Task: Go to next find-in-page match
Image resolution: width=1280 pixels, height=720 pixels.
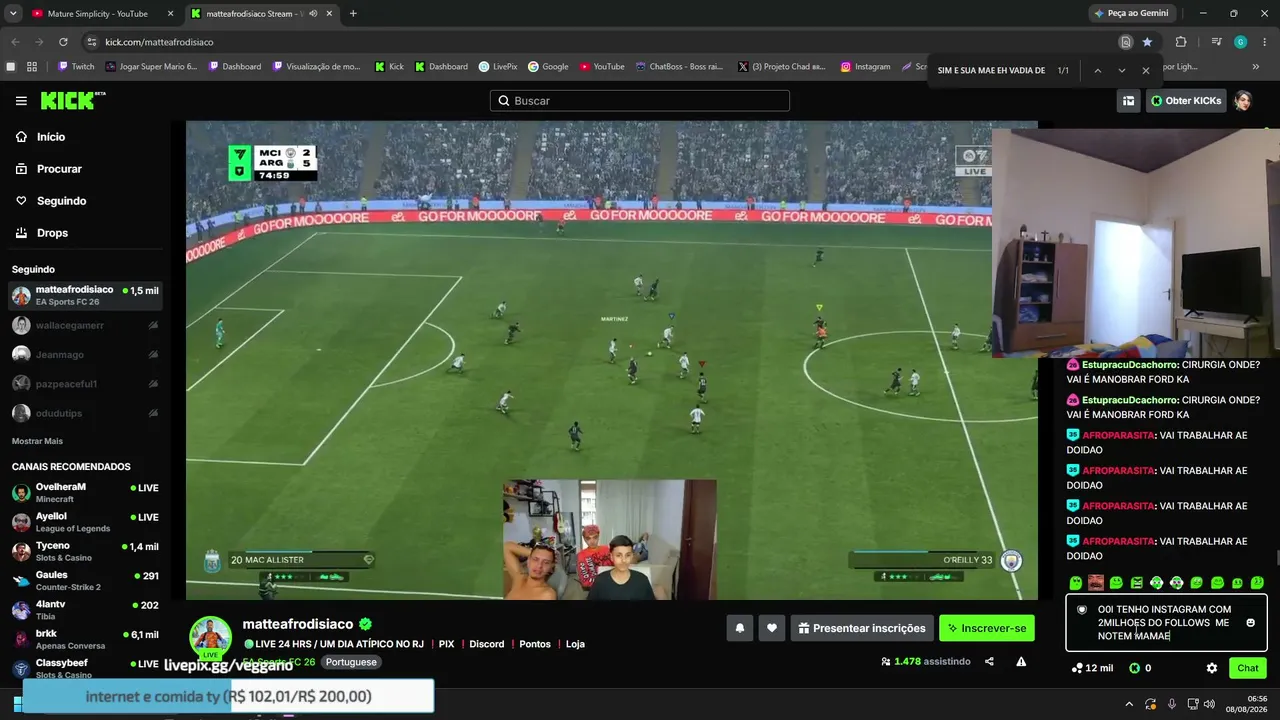Action: pos(1121,71)
